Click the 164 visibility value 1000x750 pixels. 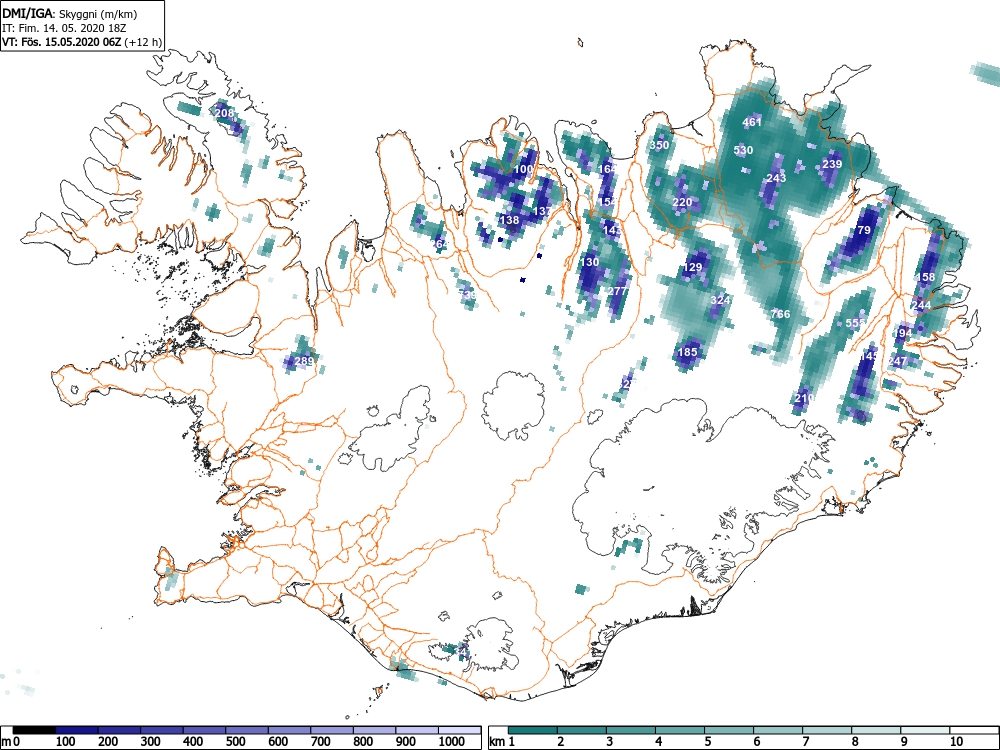[608, 169]
